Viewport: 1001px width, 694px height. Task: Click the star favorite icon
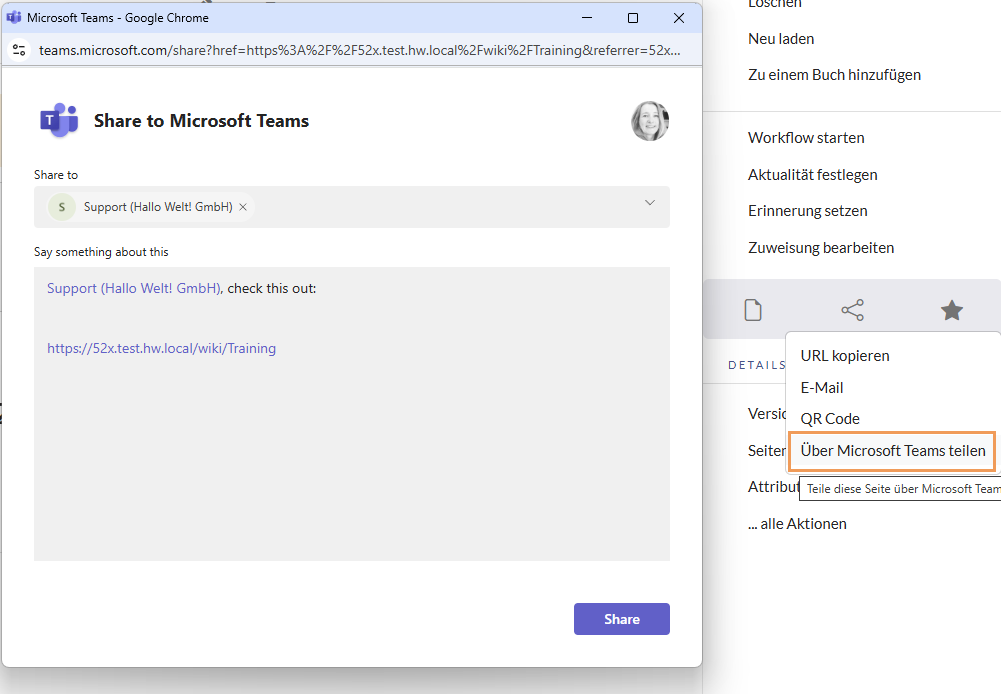click(x=951, y=311)
